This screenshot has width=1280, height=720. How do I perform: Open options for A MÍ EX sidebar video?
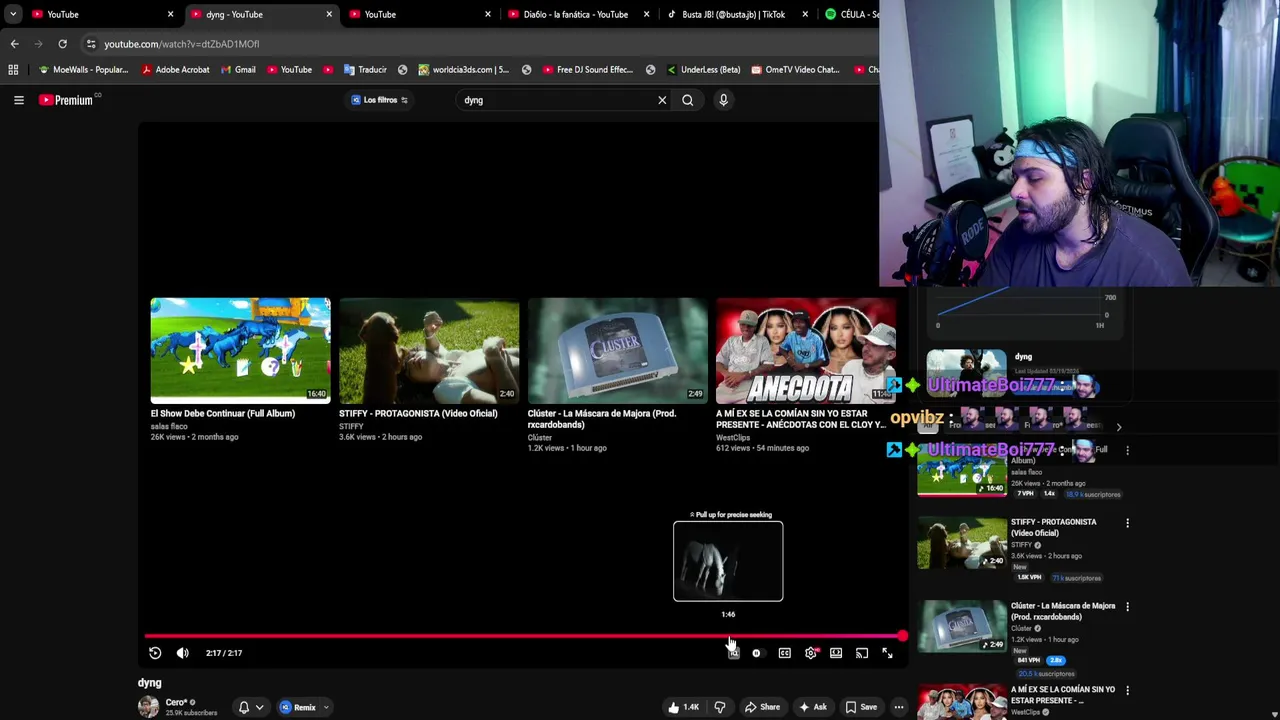pos(1127,691)
